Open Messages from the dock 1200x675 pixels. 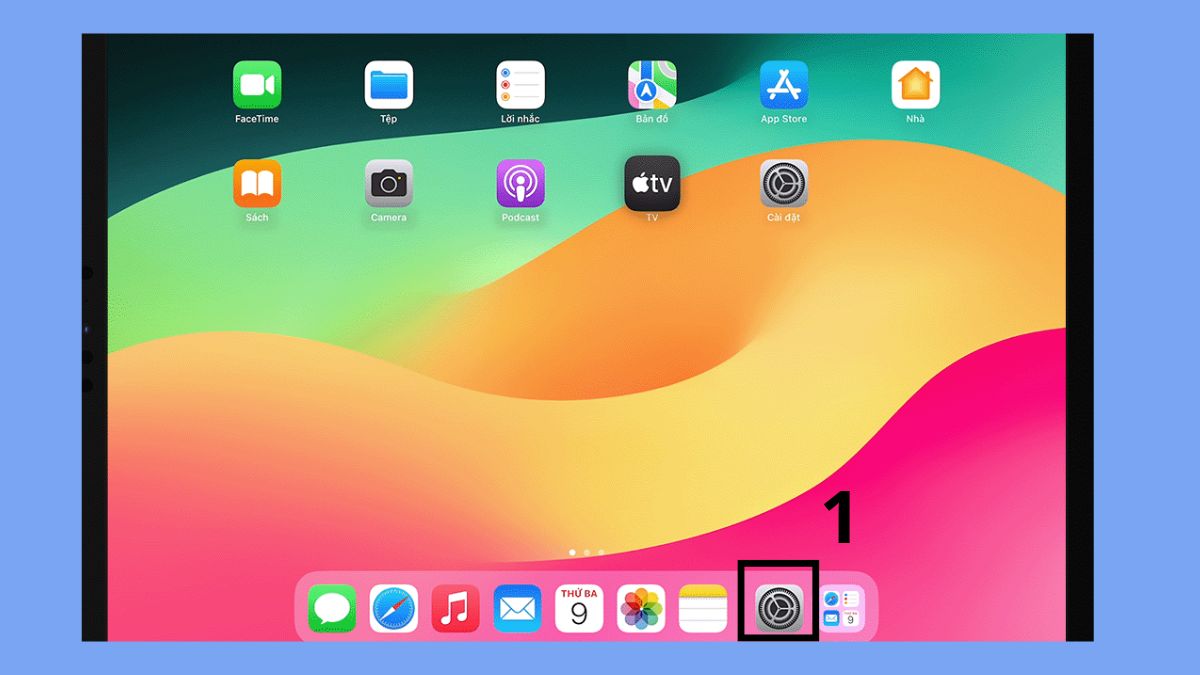click(331, 608)
